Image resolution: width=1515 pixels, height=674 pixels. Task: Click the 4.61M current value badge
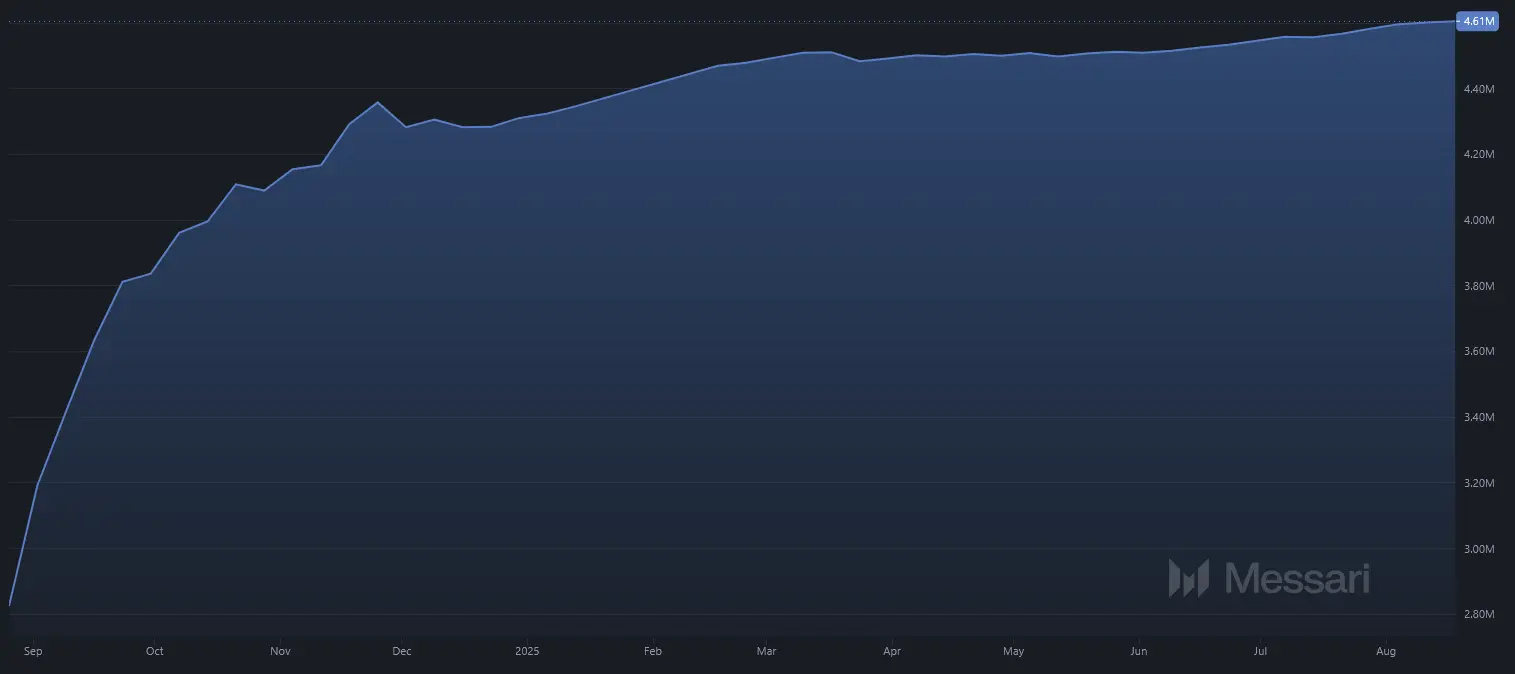coord(1477,21)
